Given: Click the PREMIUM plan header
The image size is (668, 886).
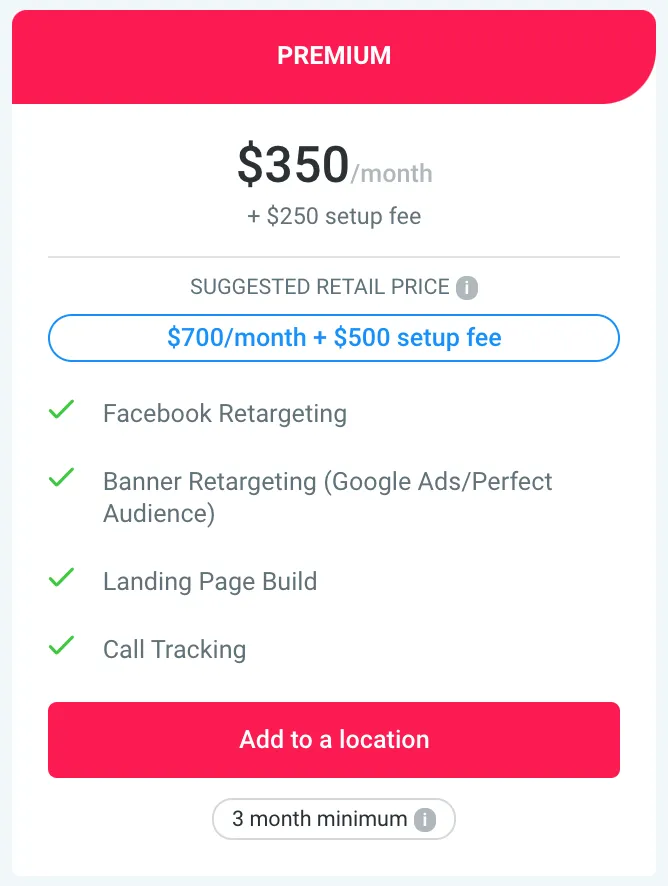Looking at the screenshot, I should (x=334, y=57).
